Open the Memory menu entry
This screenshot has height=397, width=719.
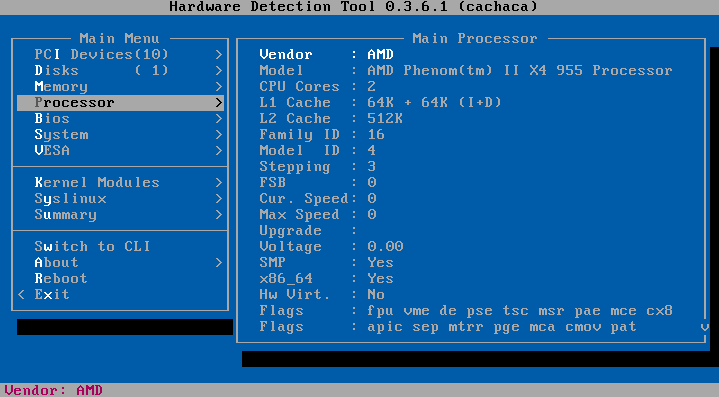120,87
